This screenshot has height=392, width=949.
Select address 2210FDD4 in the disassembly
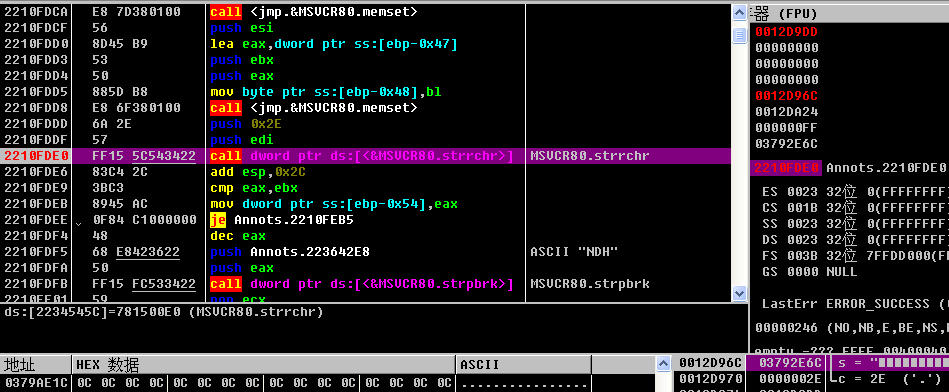pyautogui.click(x=36, y=76)
